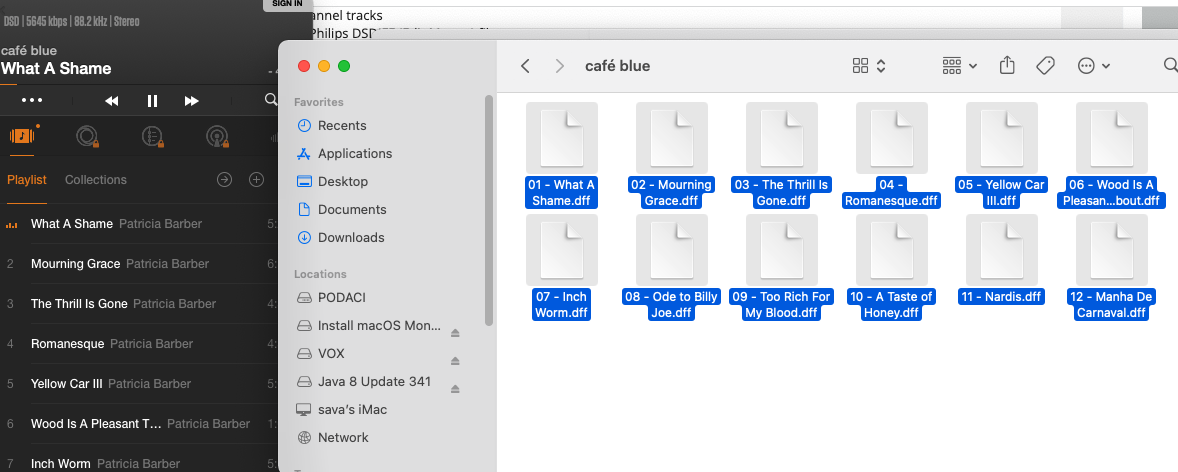1178x472 pixels.
Task: Click the Finder tag icon
Action: point(1045,66)
